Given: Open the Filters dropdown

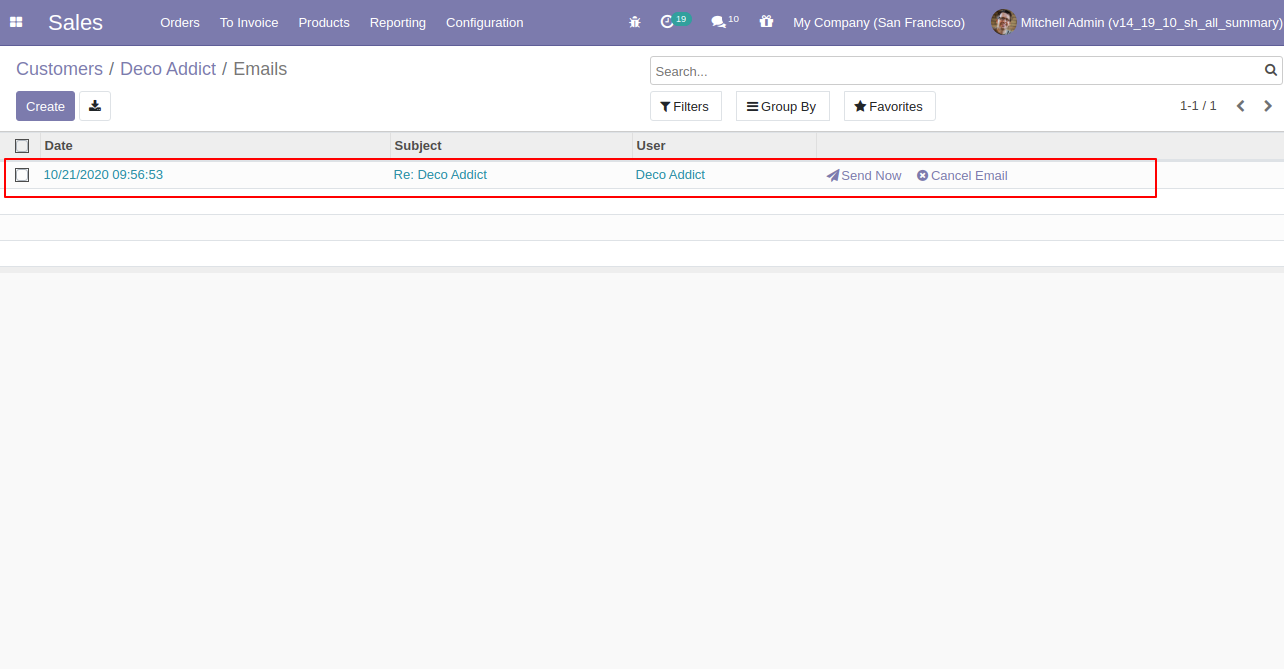Looking at the screenshot, I should [685, 106].
